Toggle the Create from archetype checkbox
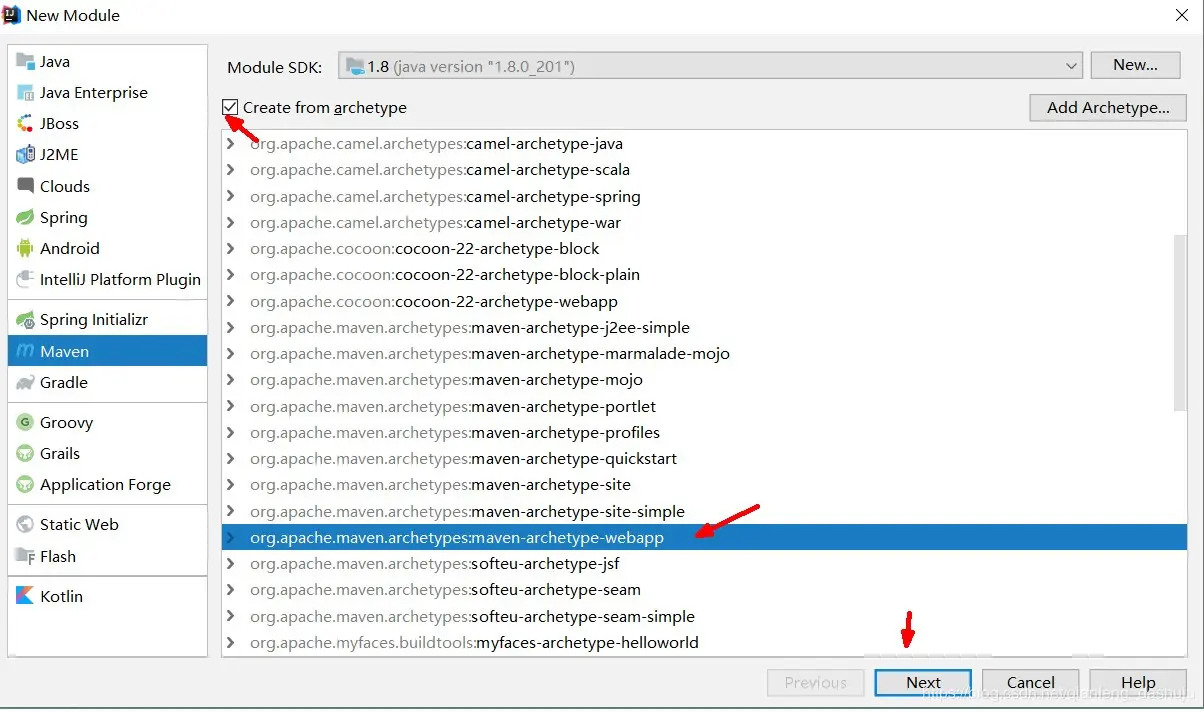 [231, 107]
